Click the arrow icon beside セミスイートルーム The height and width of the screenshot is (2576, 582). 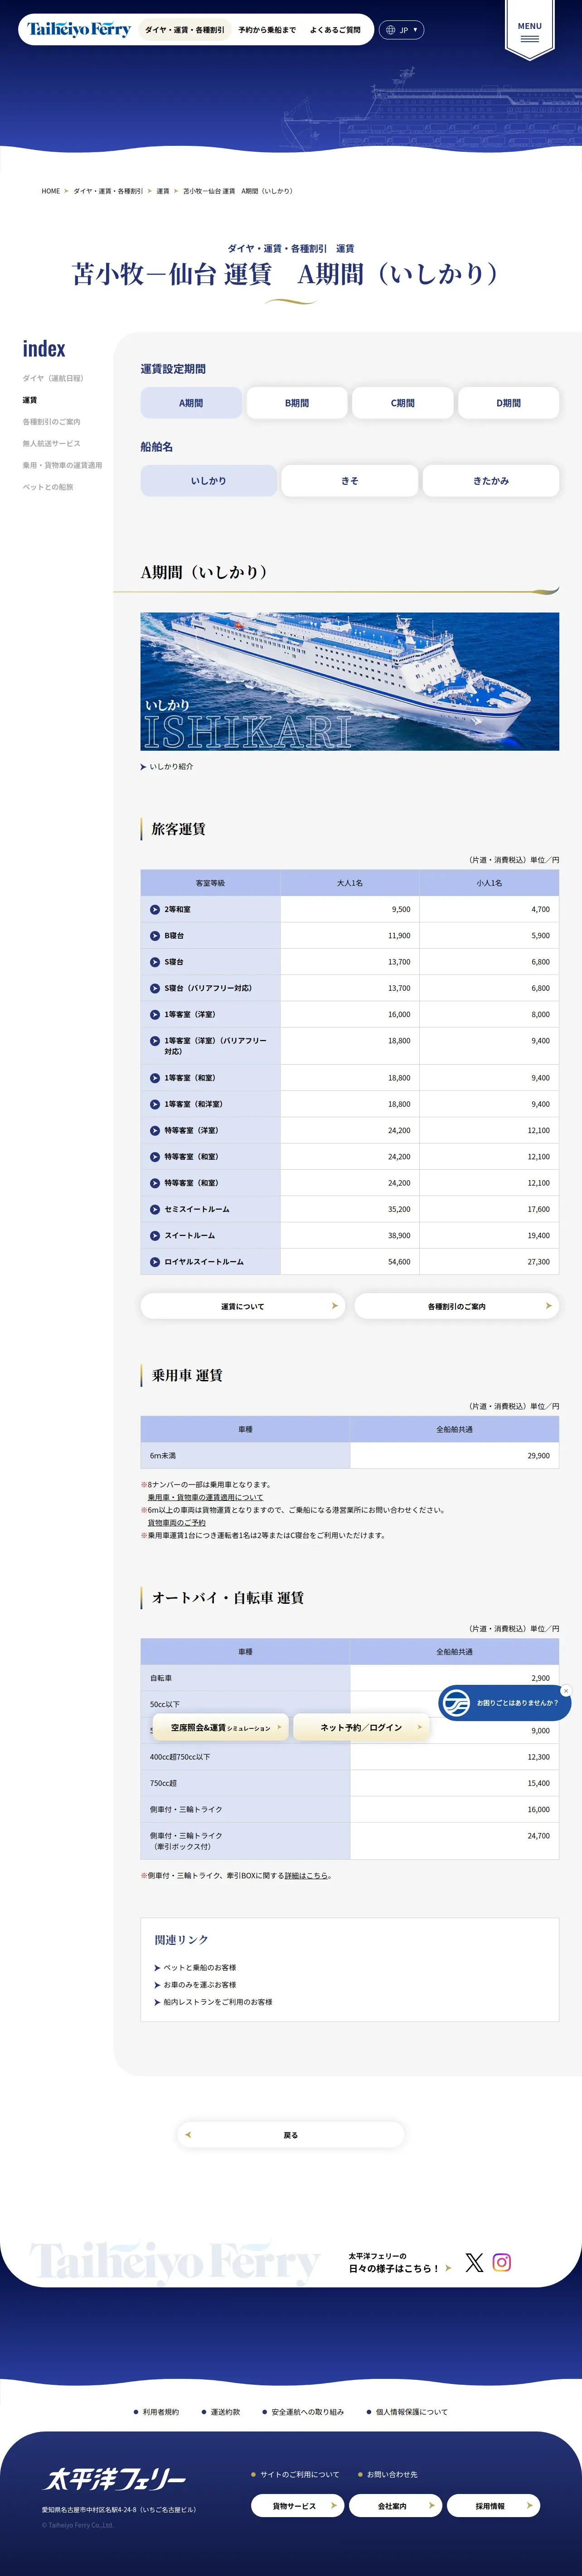click(x=155, y=1209)
